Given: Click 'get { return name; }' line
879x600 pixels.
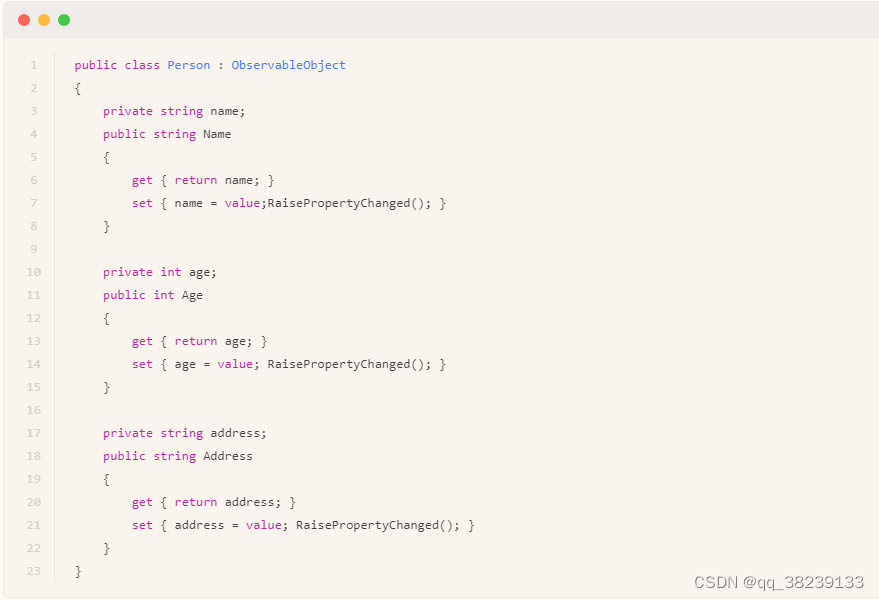Looking at the screenshot, I should pyautogui.click(x=203, y=180).
